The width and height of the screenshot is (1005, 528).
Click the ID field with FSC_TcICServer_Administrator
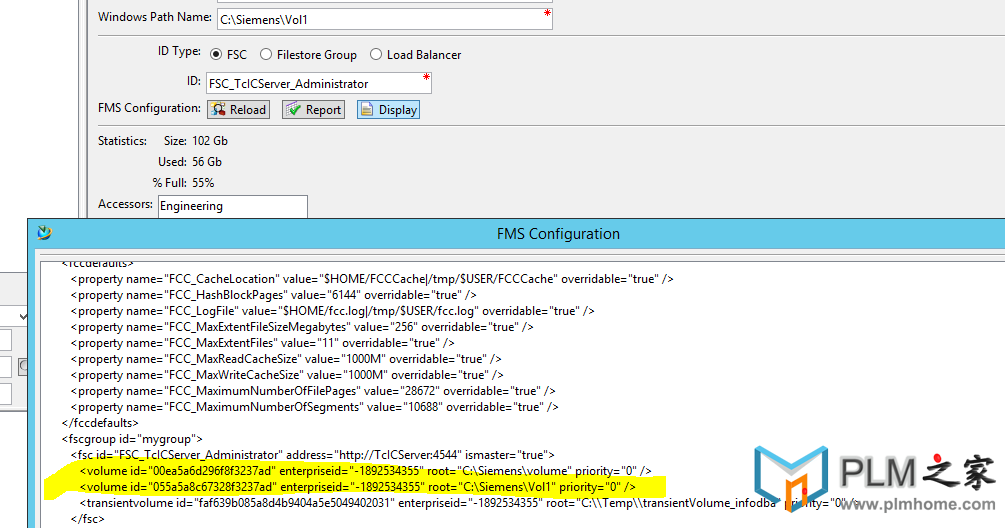319,83
